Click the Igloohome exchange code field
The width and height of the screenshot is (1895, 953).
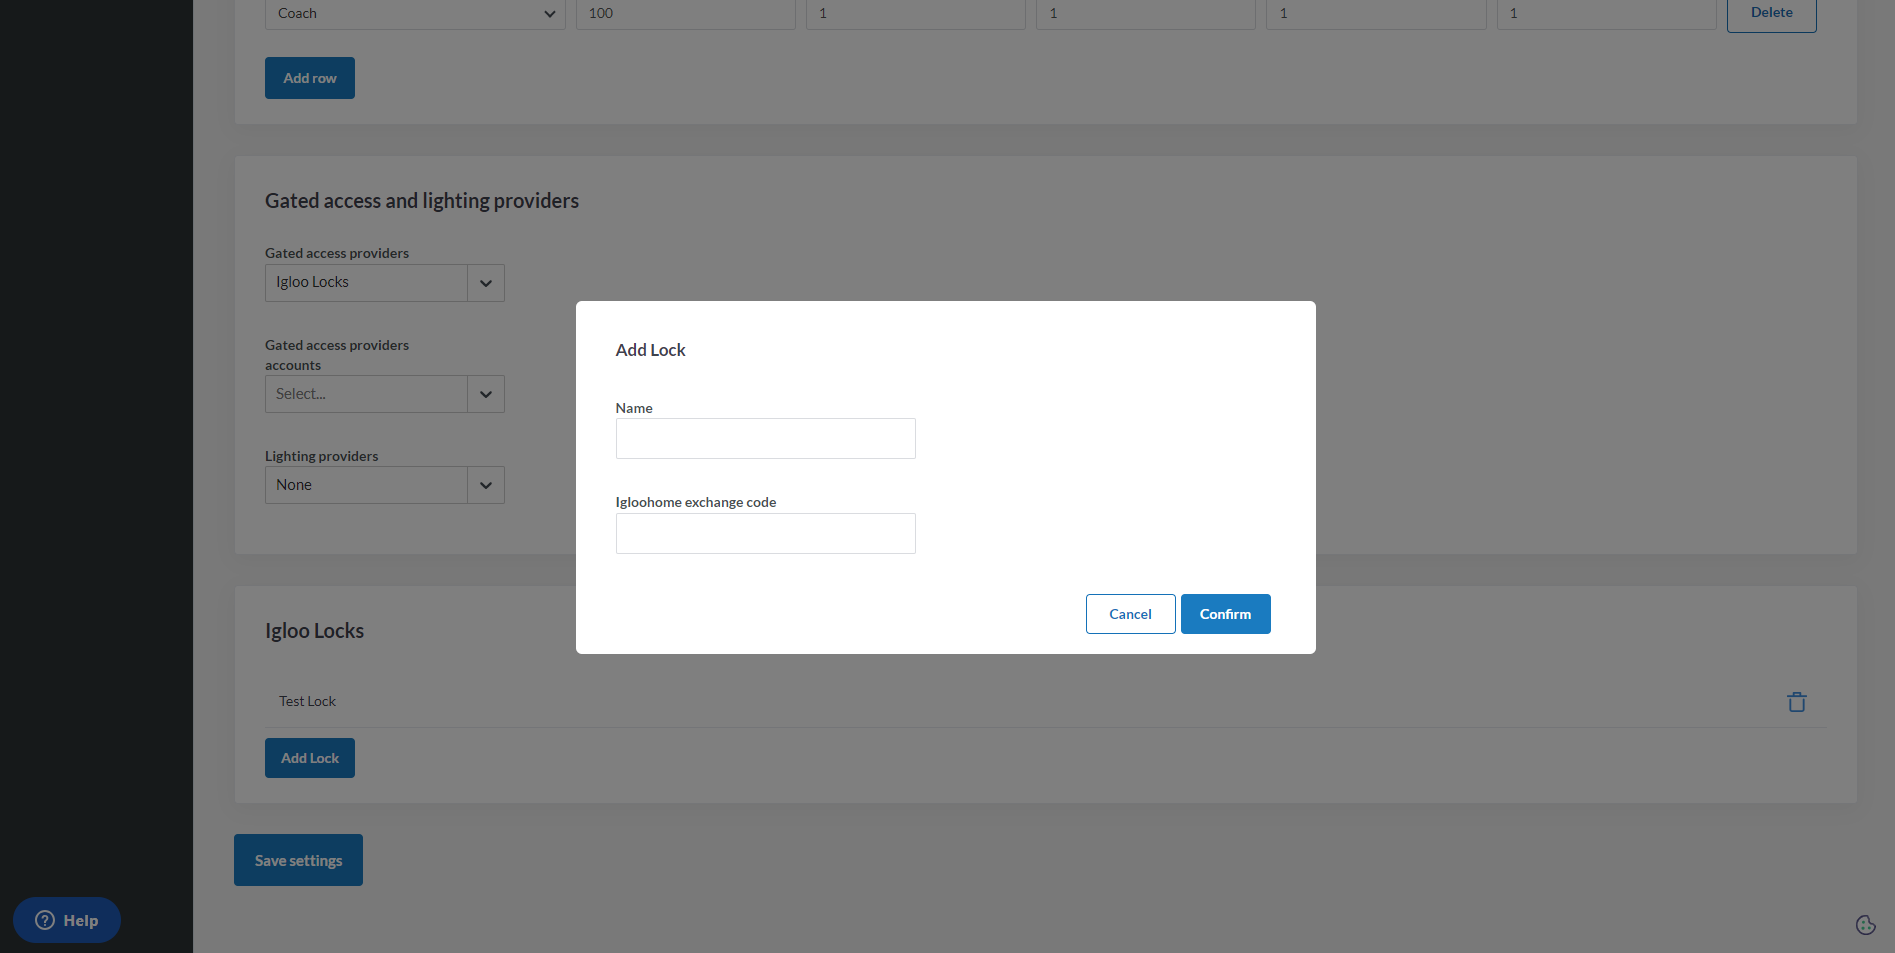pyautogui.click(x=765, y=534)
